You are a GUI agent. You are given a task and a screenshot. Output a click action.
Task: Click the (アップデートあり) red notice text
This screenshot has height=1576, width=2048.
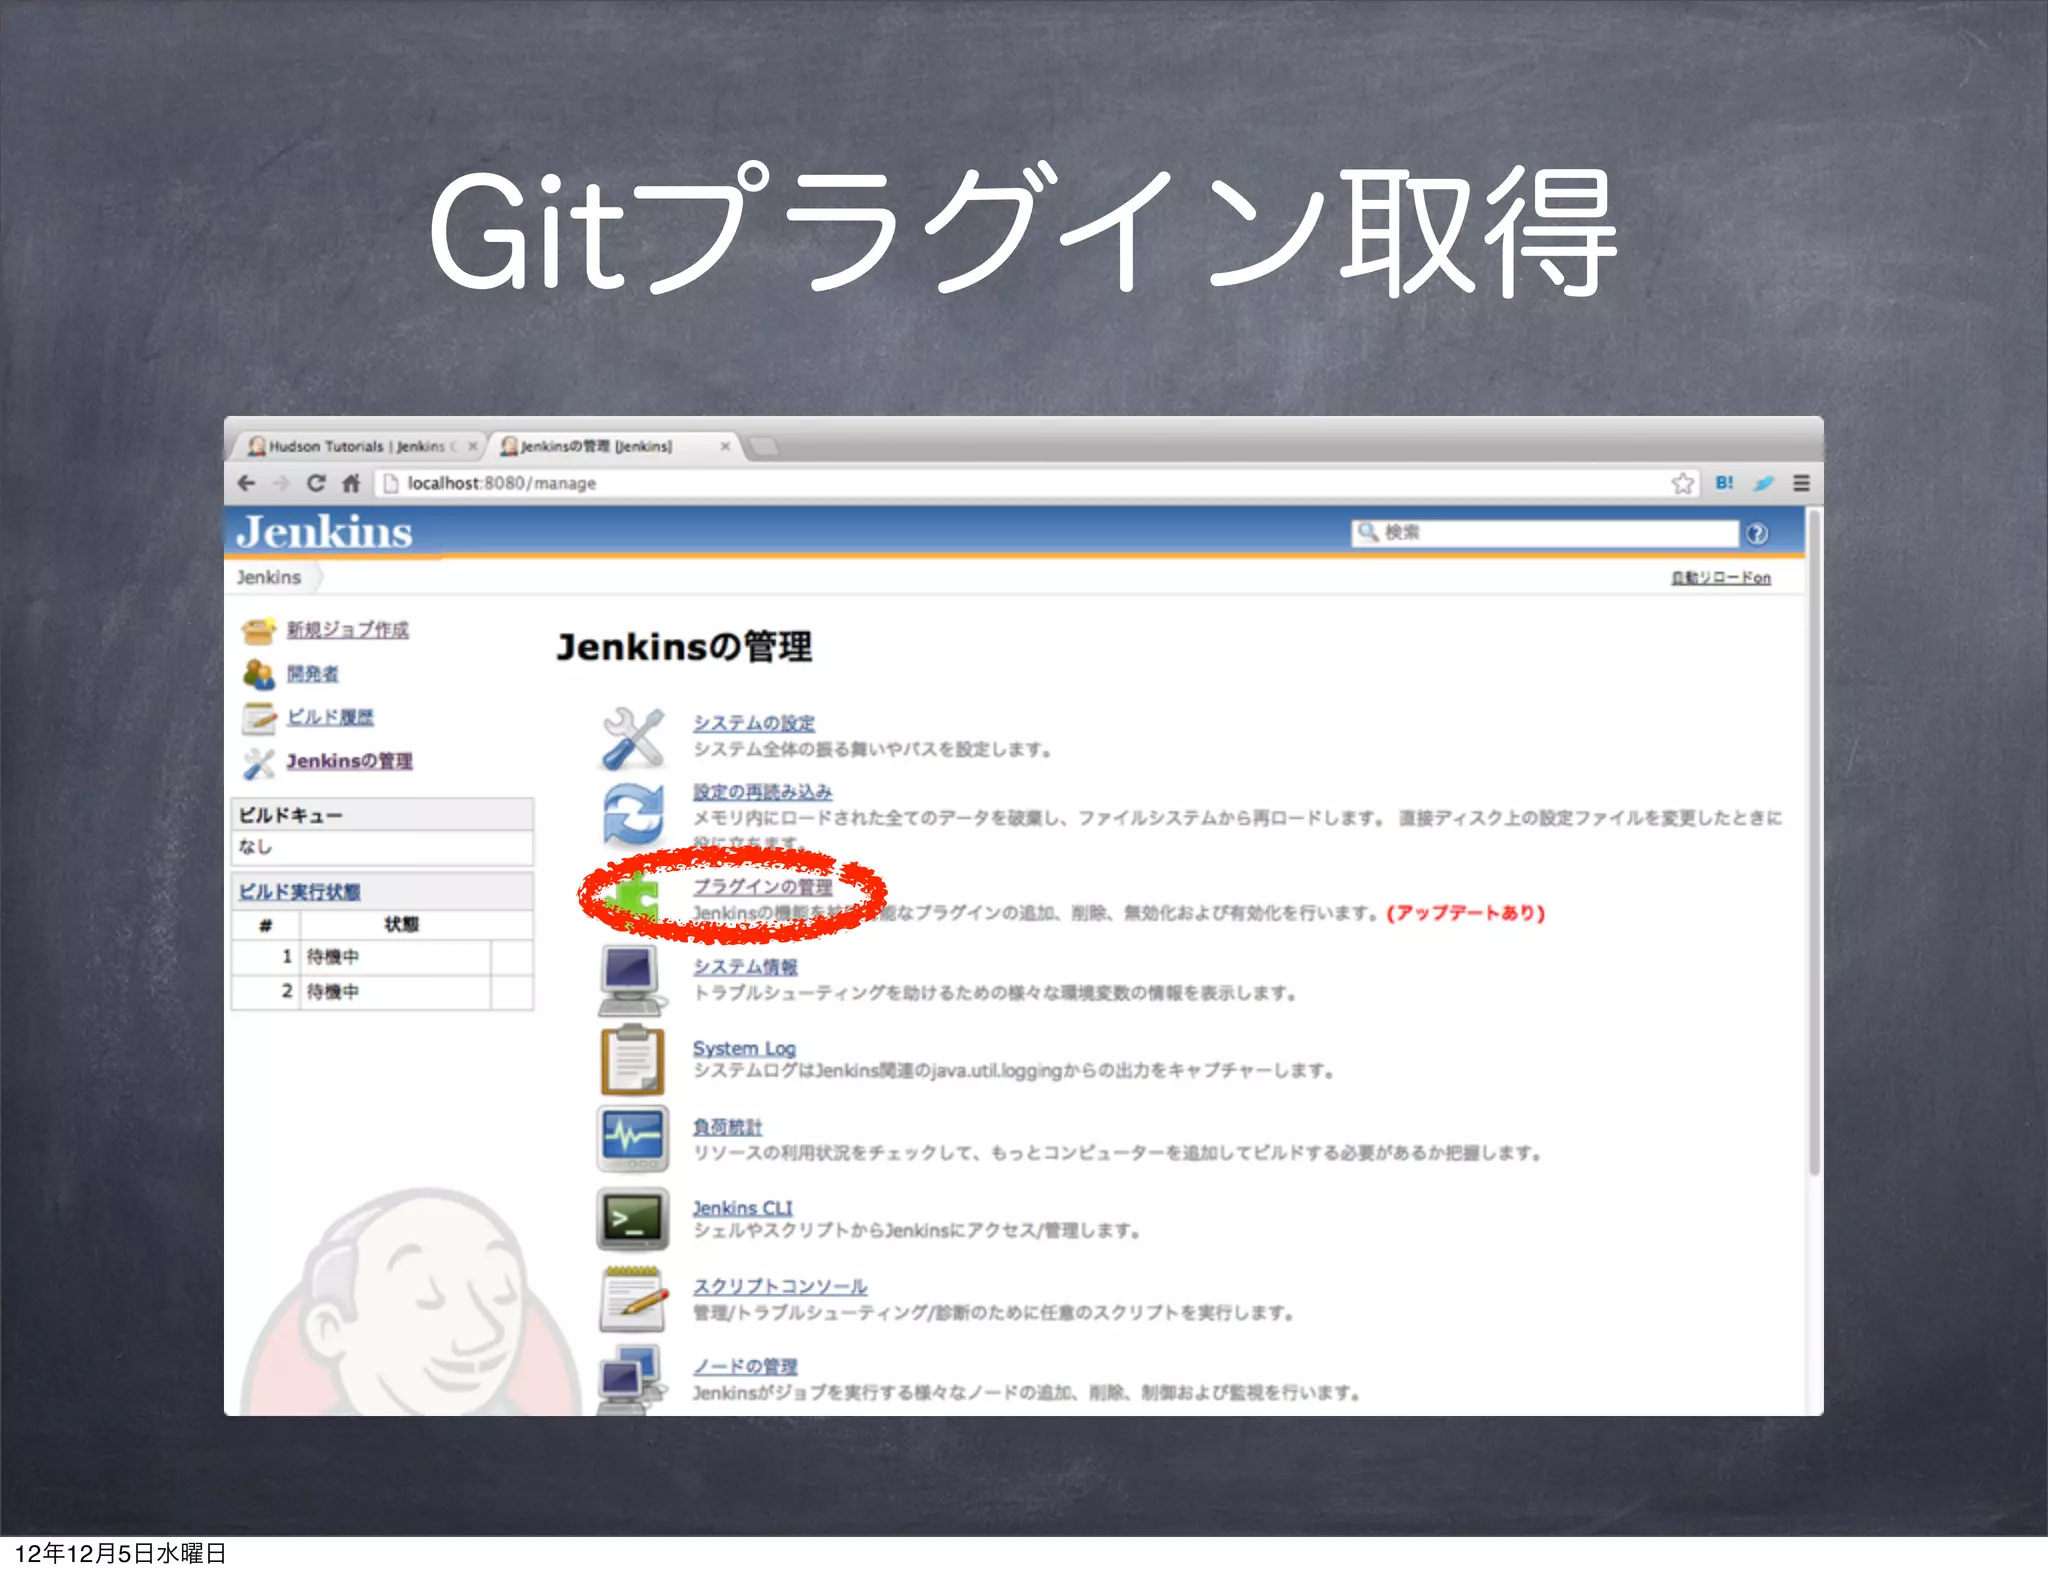(x=1466, y=913)
